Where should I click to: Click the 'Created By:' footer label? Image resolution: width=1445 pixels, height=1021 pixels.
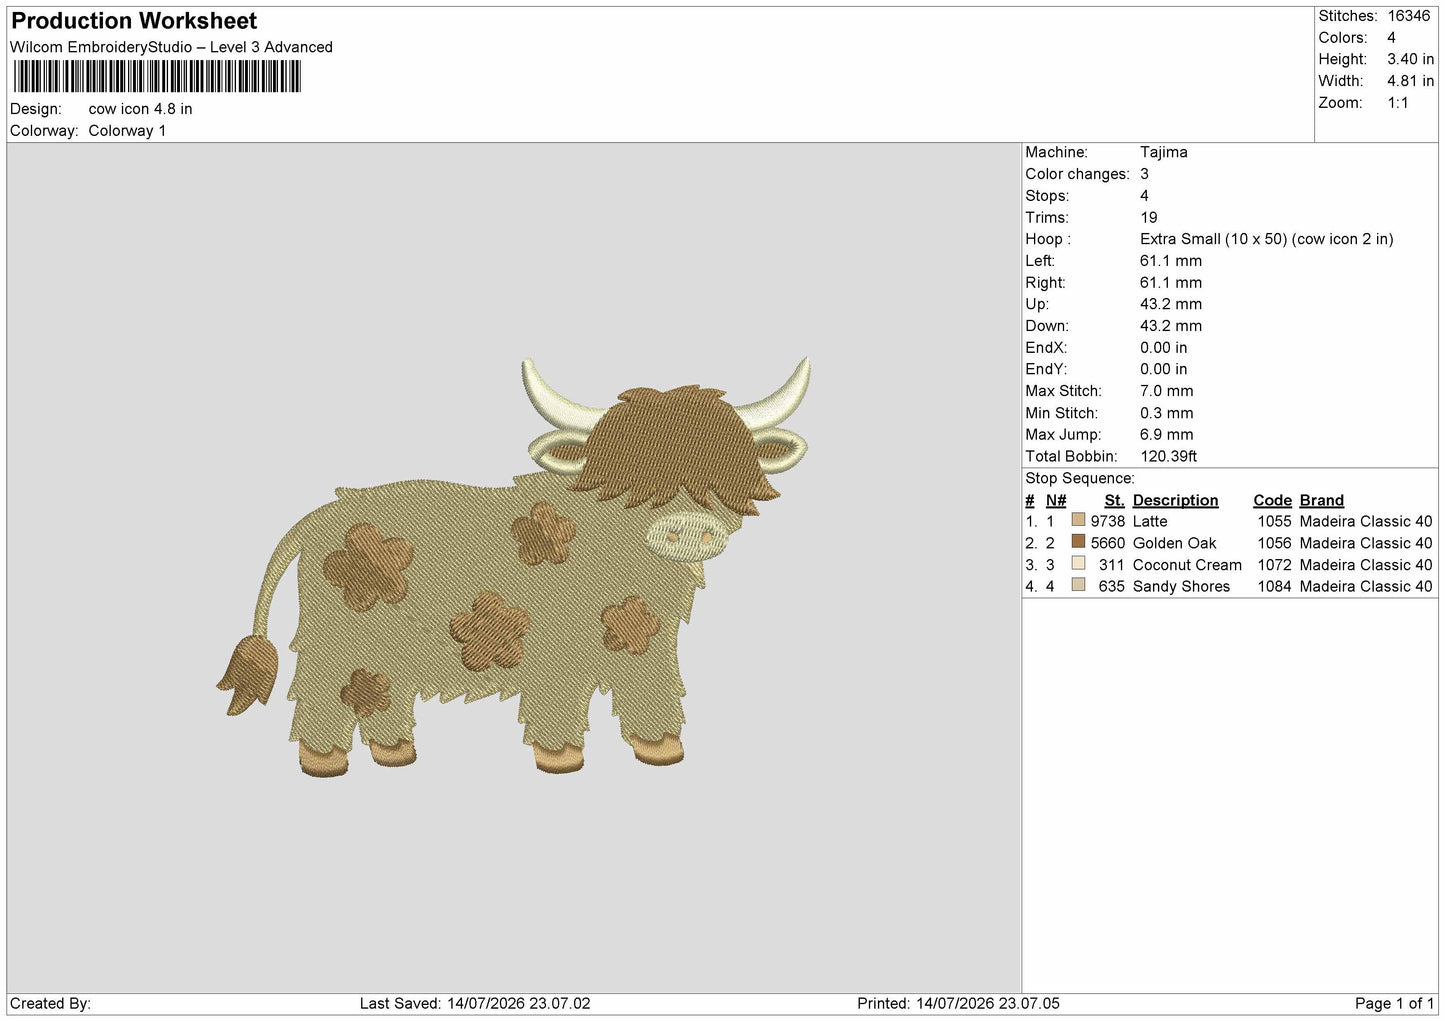pyautogui.click(x=50, y=1003)
